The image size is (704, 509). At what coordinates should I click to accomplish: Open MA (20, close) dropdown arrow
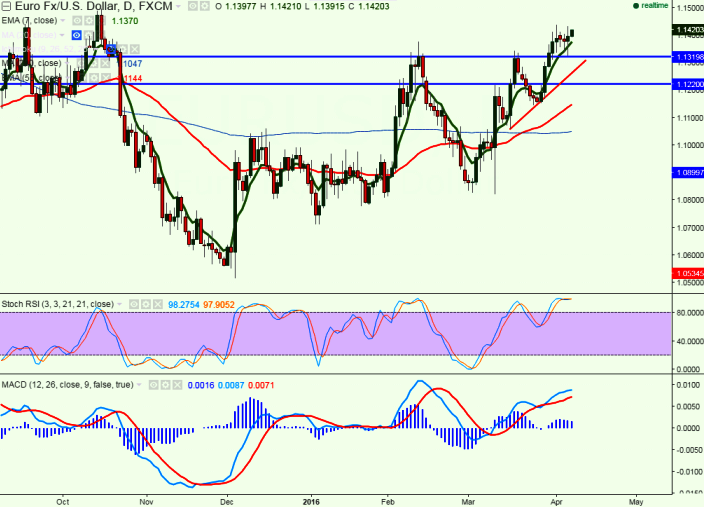pyautogui.click(x=62, y=35)
